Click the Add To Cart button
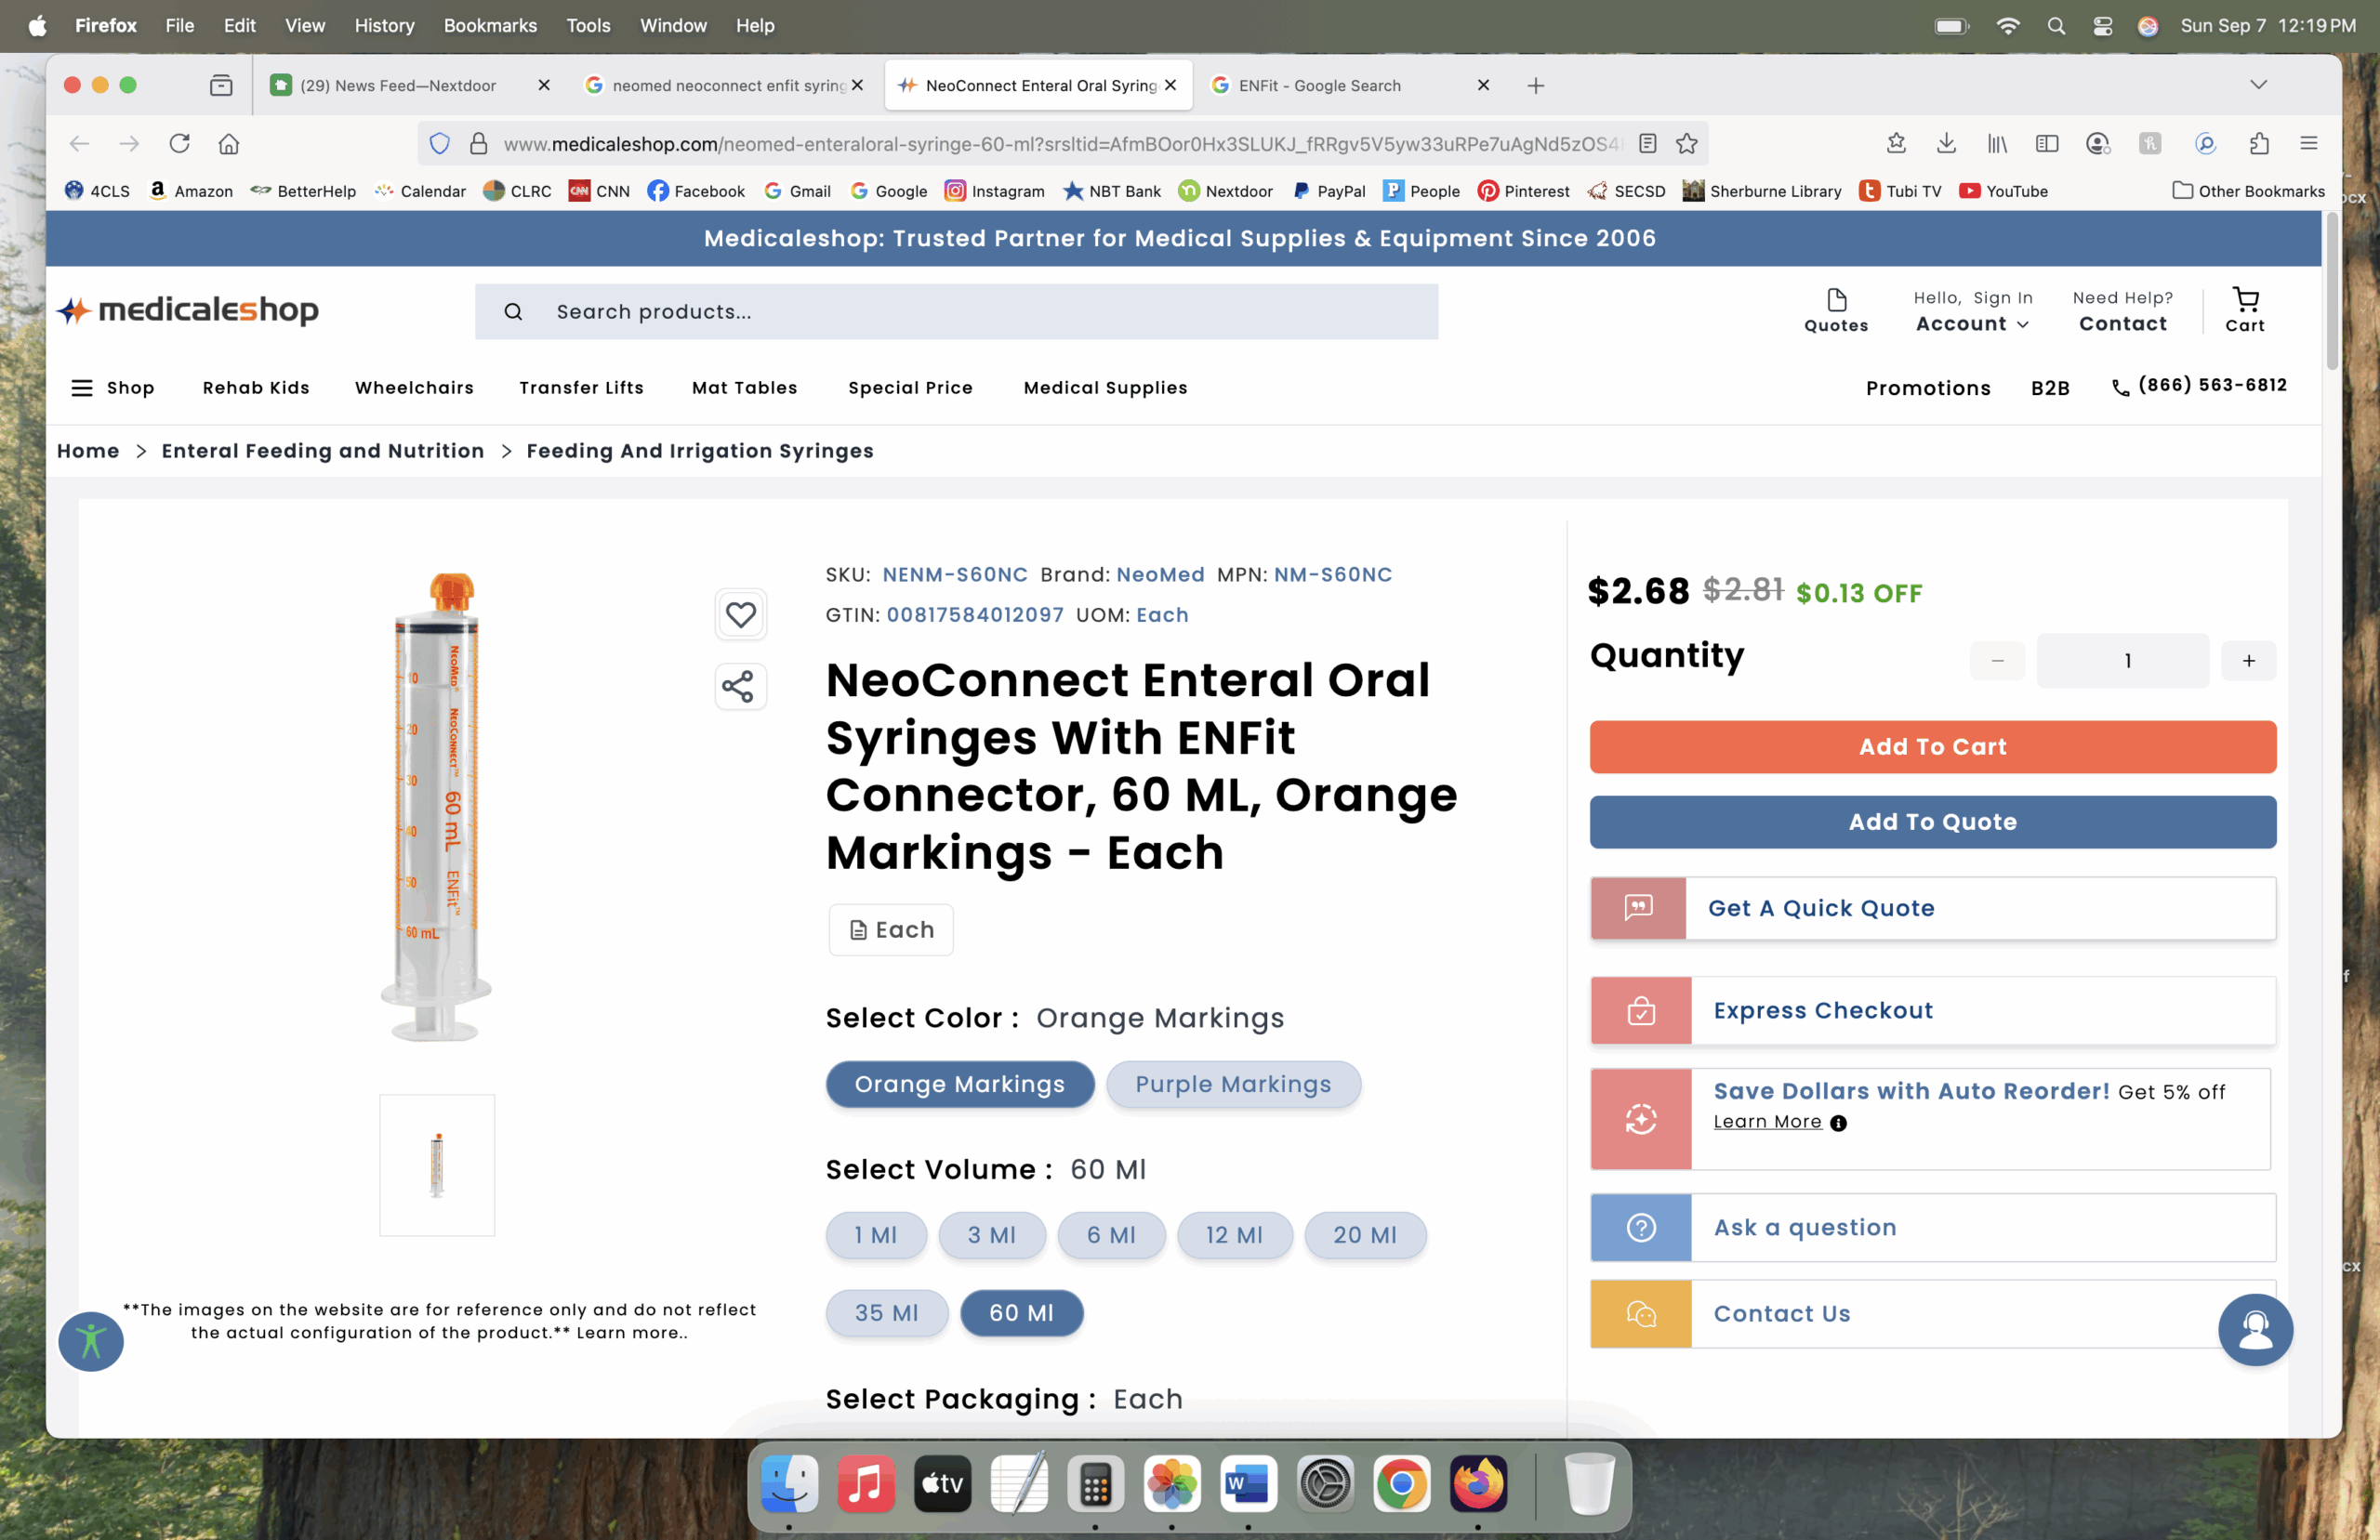2380x1540 pixels. coord(1932,747)
